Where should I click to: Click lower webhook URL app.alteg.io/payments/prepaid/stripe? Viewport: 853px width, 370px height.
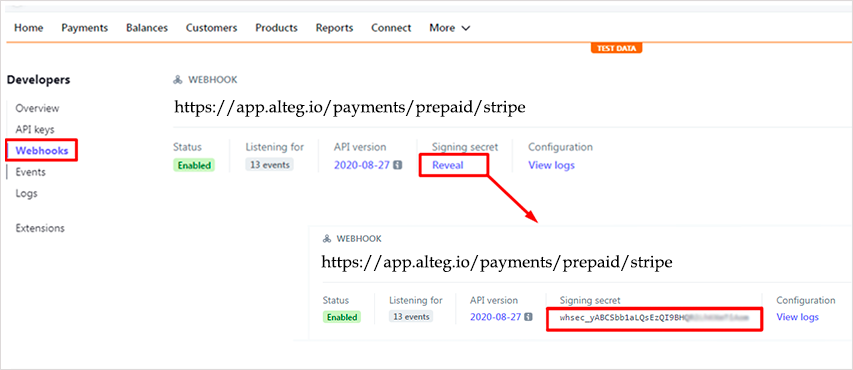[x=497, y=262]
